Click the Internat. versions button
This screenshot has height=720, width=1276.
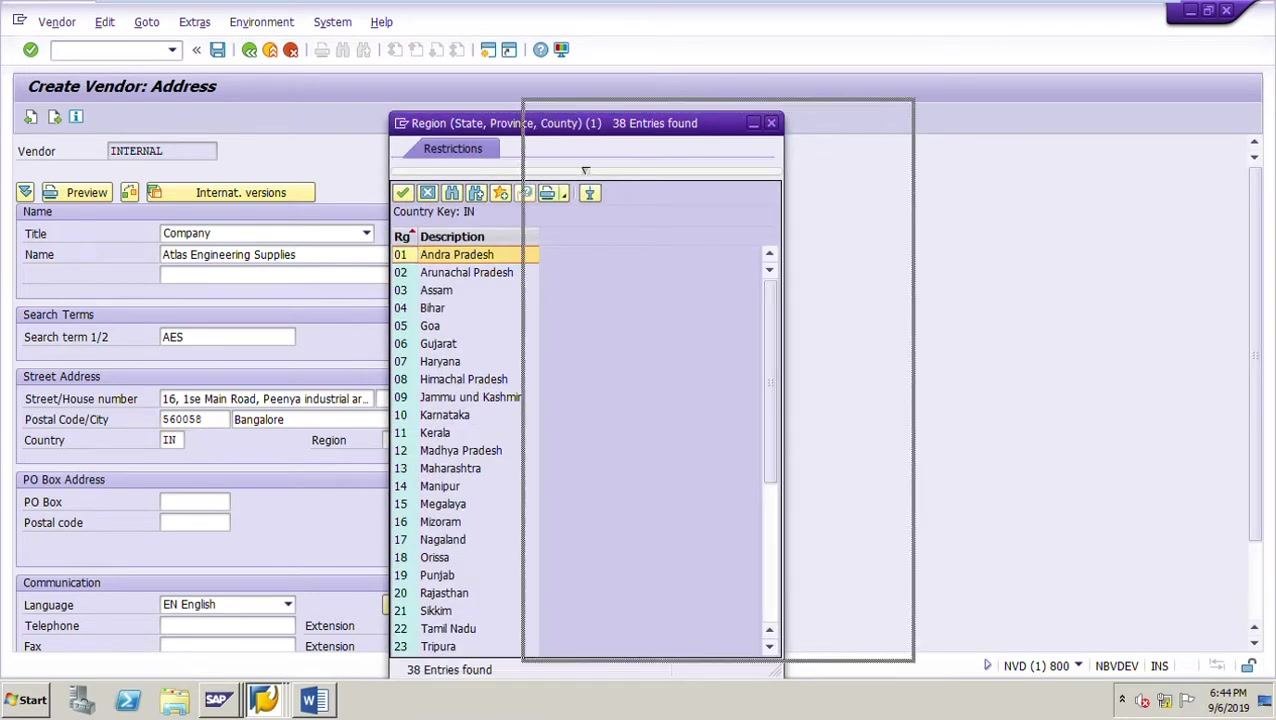coord(231,192)
